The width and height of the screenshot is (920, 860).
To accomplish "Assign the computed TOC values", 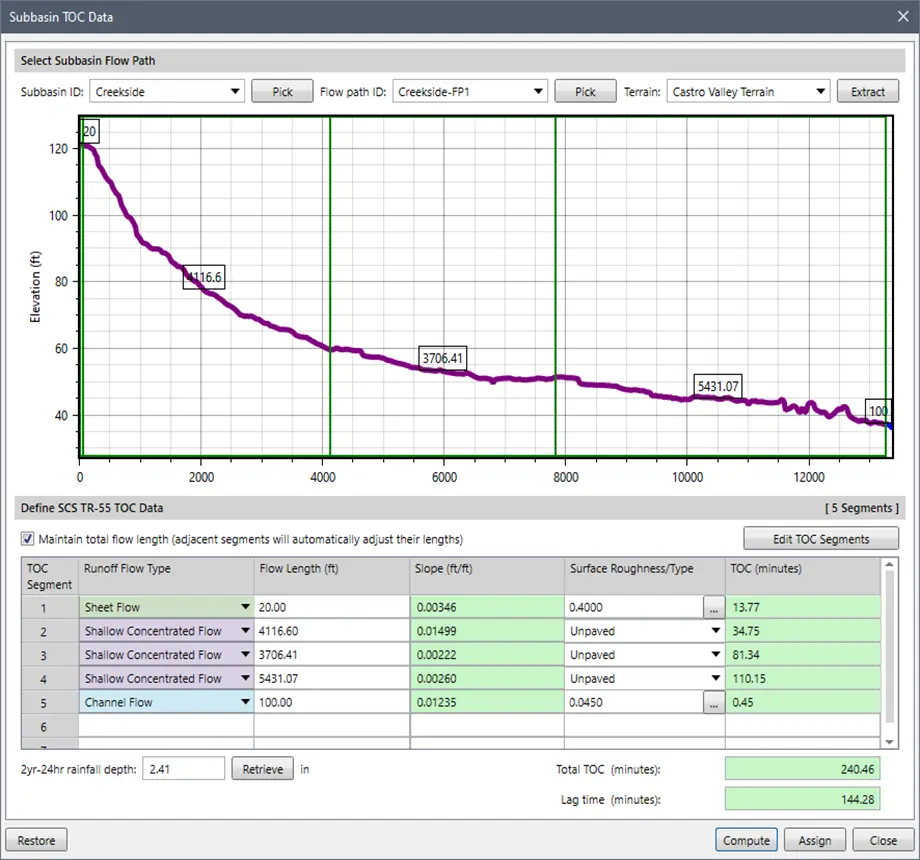I will click(814, 840).
